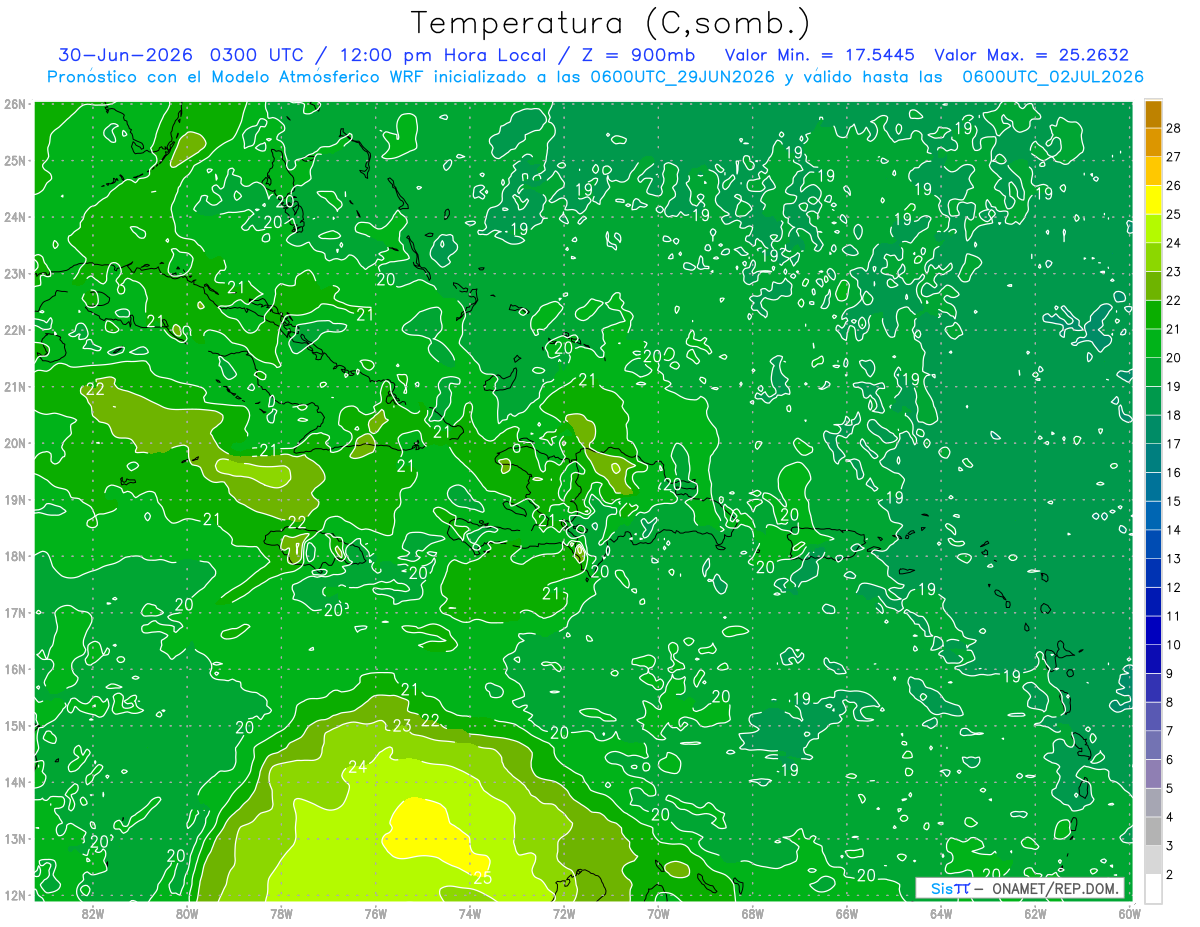Click the colorbar label '17'
Viewport: 1200px width, 927px height.
pyautogui.click(x=1173, y=444)
